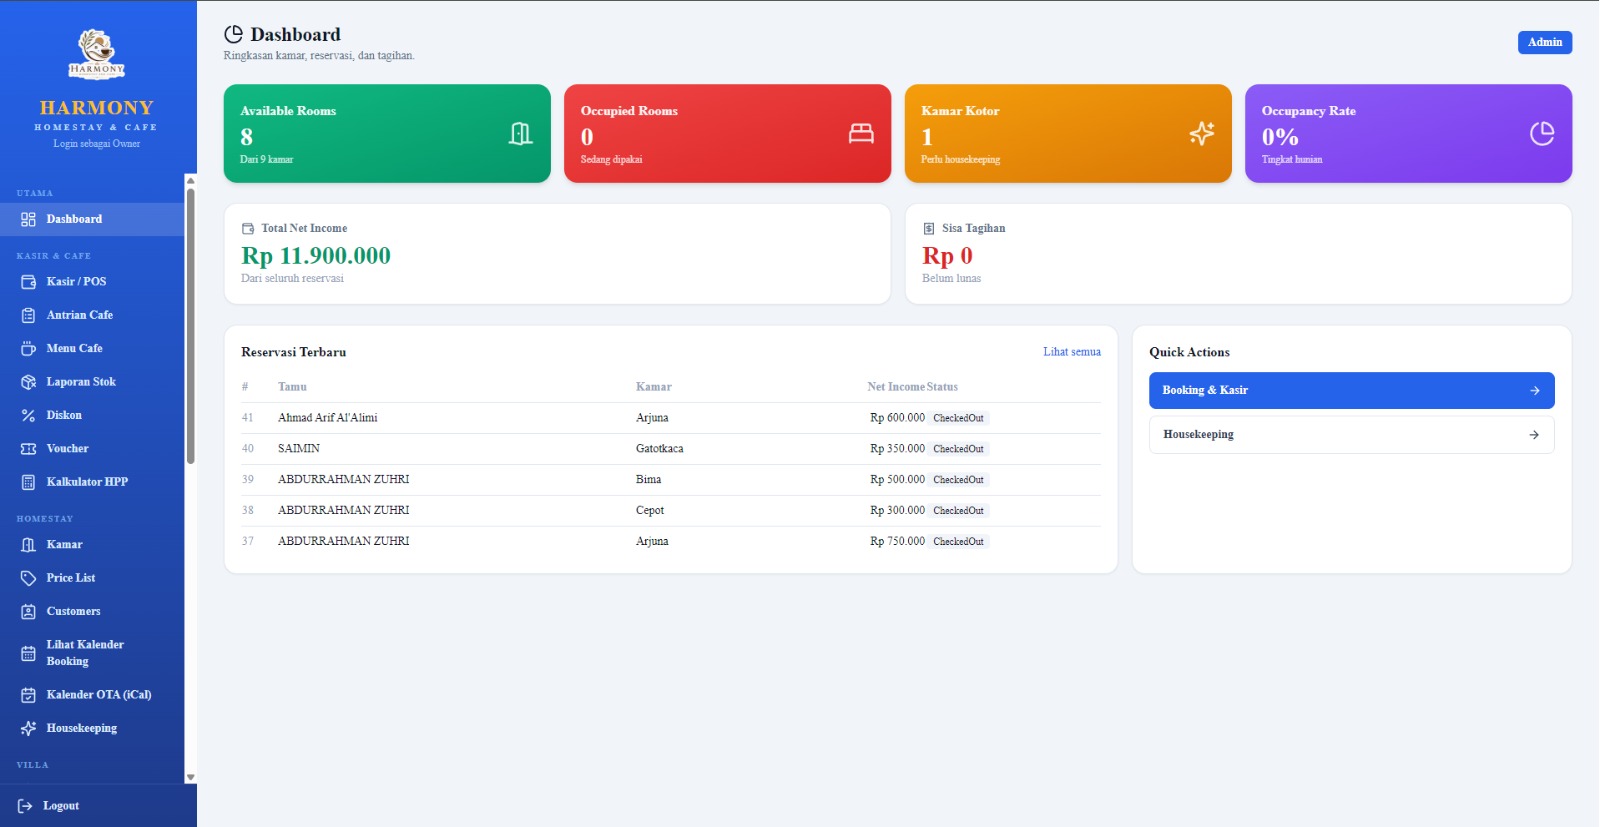Open the Price List tag icon
The width and height of the screenshot is (1600, 827).
pos(28,578)
